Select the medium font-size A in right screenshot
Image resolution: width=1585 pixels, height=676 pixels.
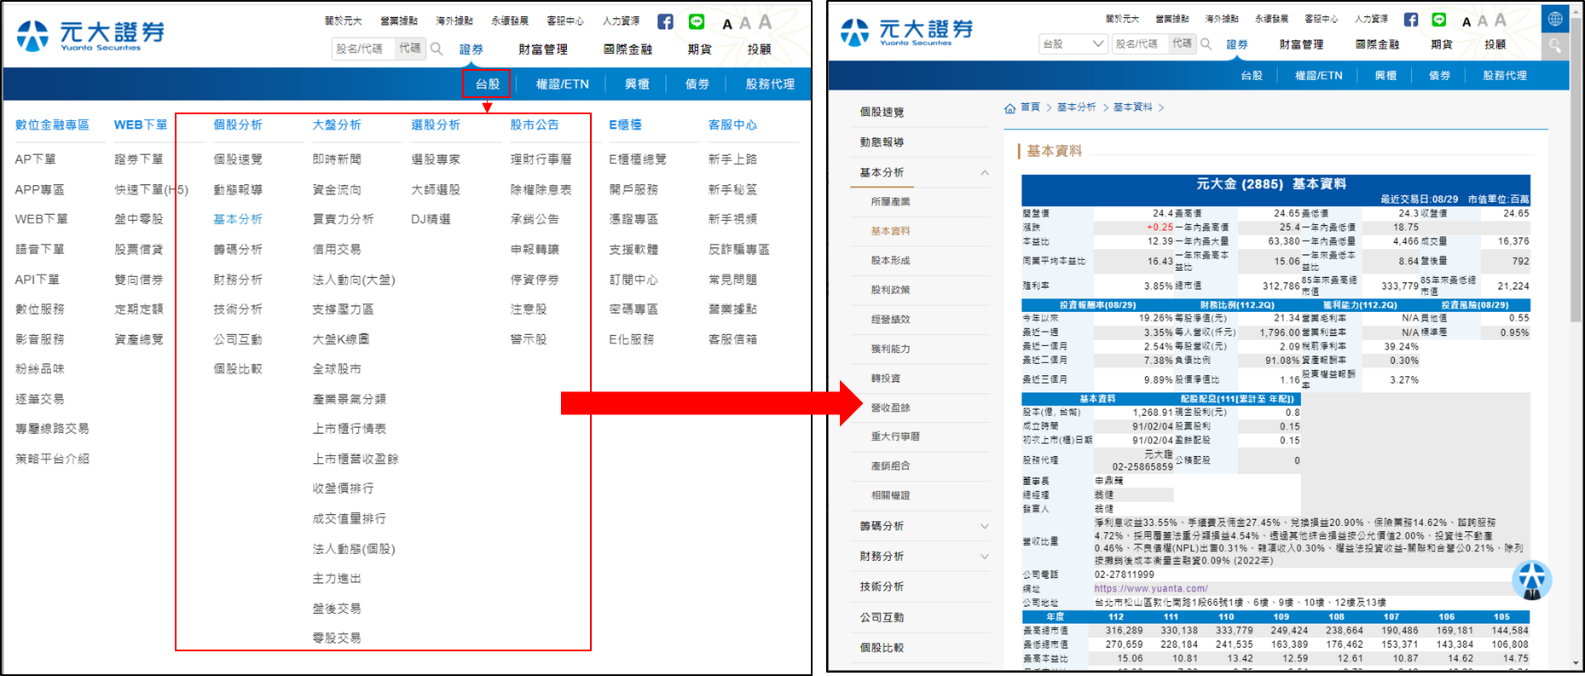point(1483,21)
